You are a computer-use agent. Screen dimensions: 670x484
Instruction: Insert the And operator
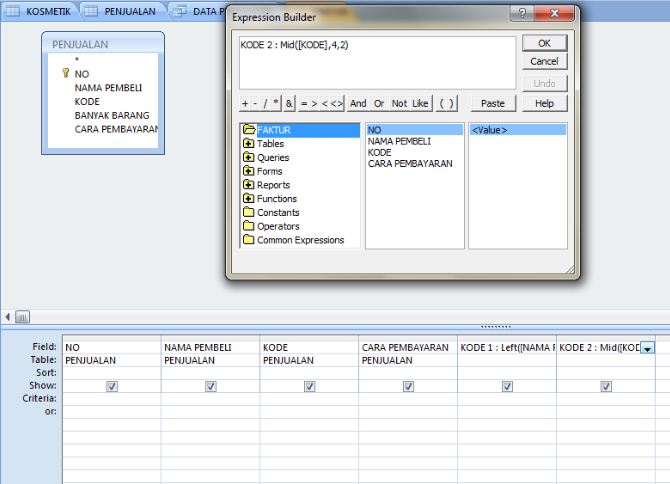pyautogui.click(x=358, y=103)
